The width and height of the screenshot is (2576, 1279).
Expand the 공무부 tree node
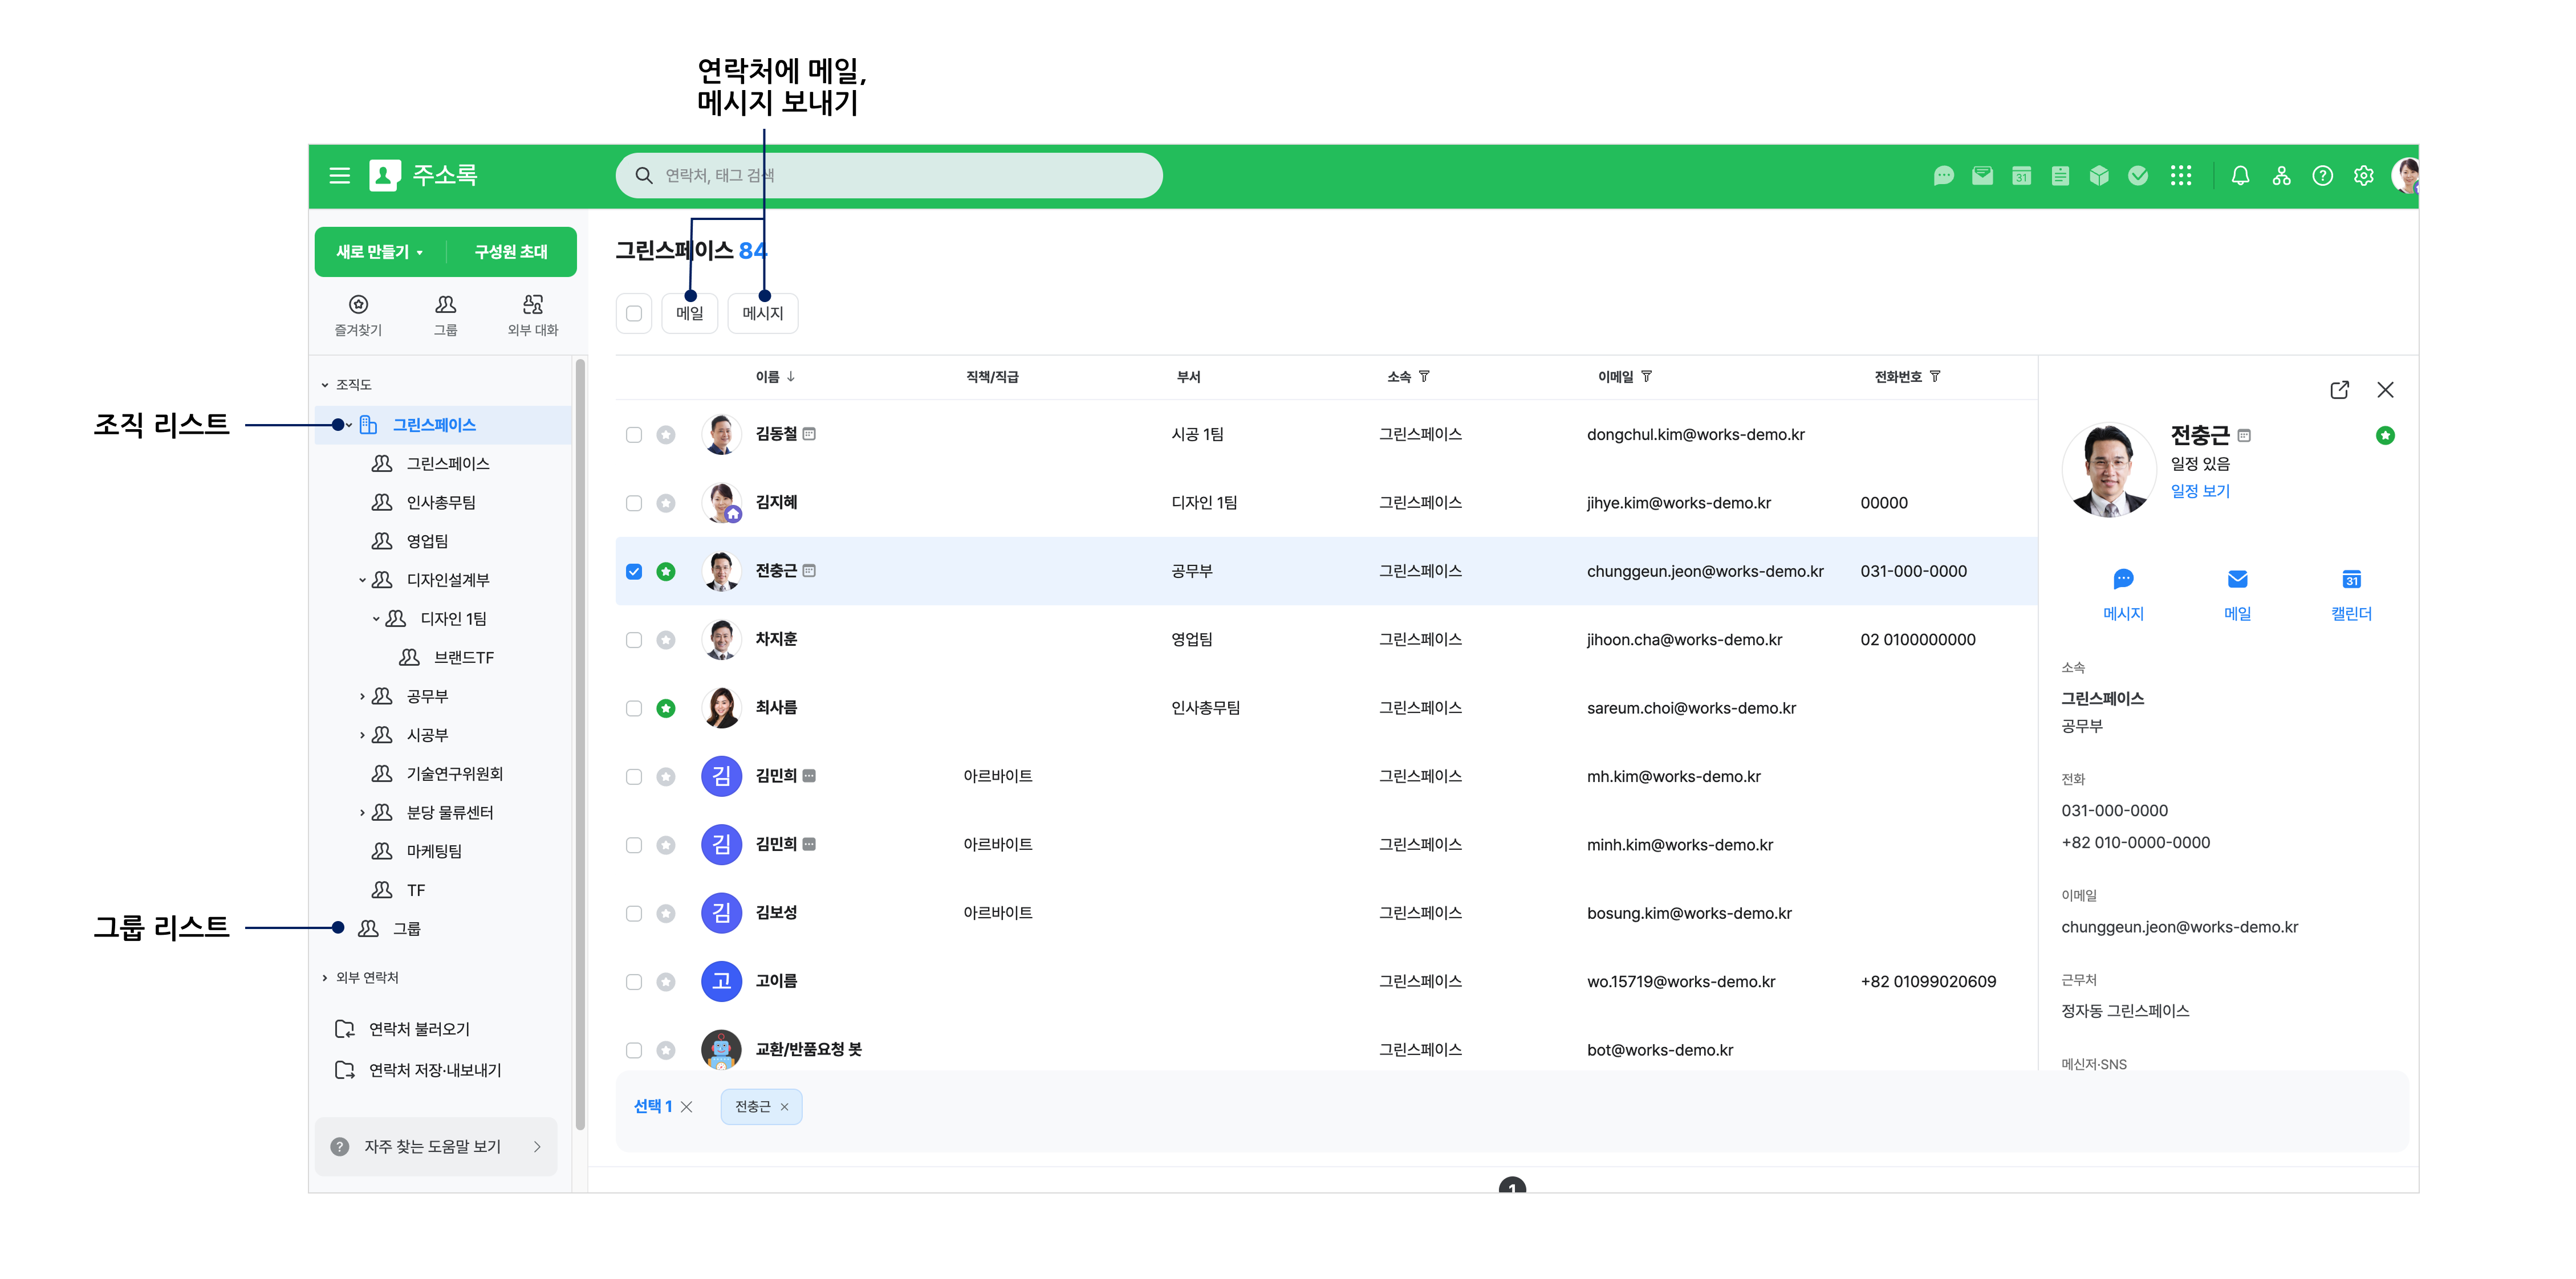pyautogui.click(x=362, y=696)
